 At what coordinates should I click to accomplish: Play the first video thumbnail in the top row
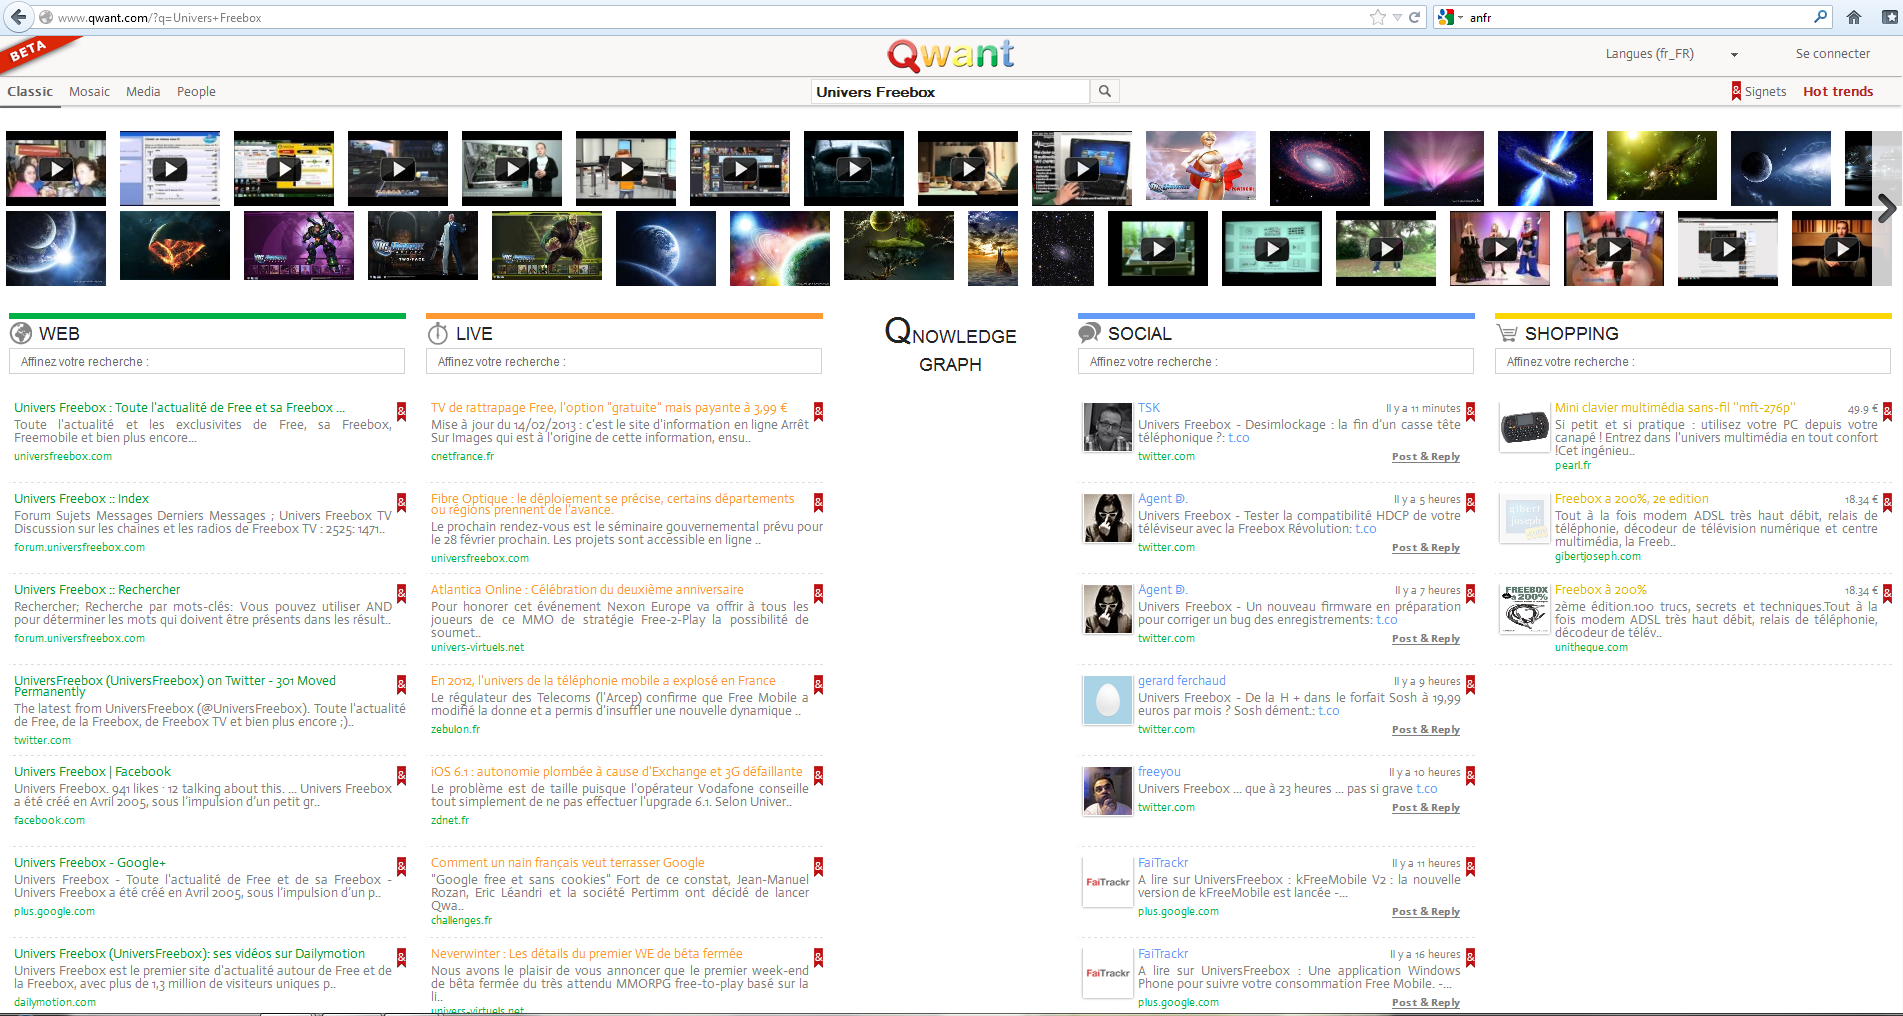[56, 169]
